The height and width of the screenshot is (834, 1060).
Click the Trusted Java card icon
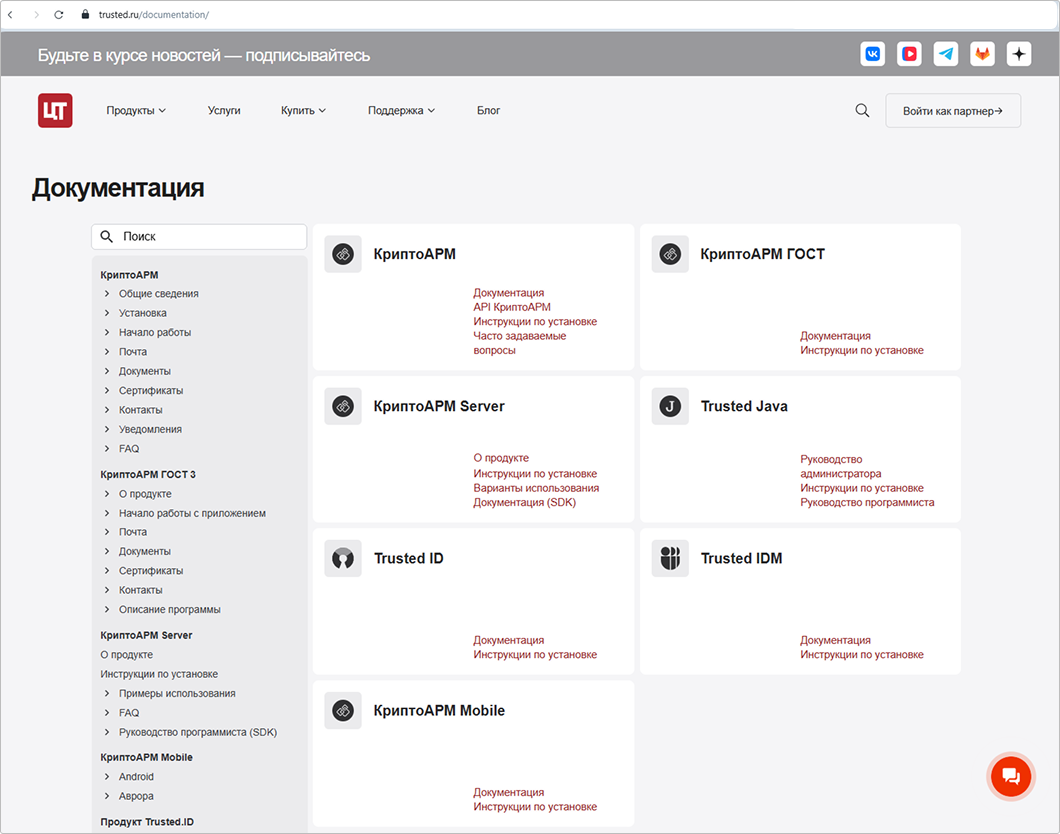[x=670, y=406]
